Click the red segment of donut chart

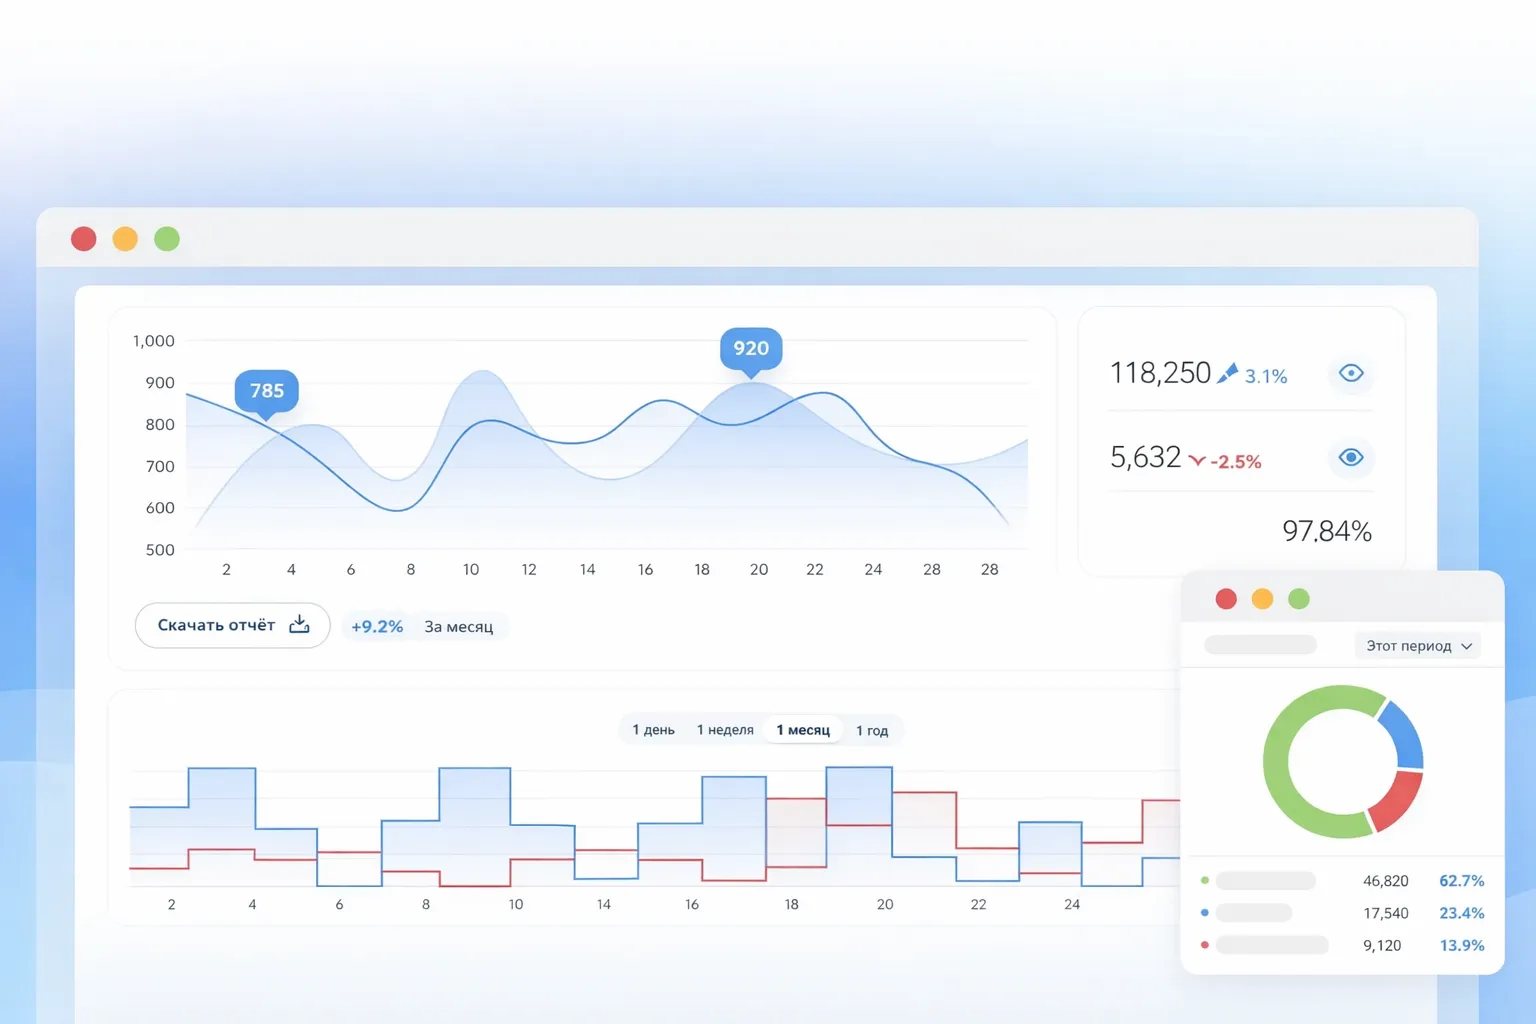(1397, 800)
